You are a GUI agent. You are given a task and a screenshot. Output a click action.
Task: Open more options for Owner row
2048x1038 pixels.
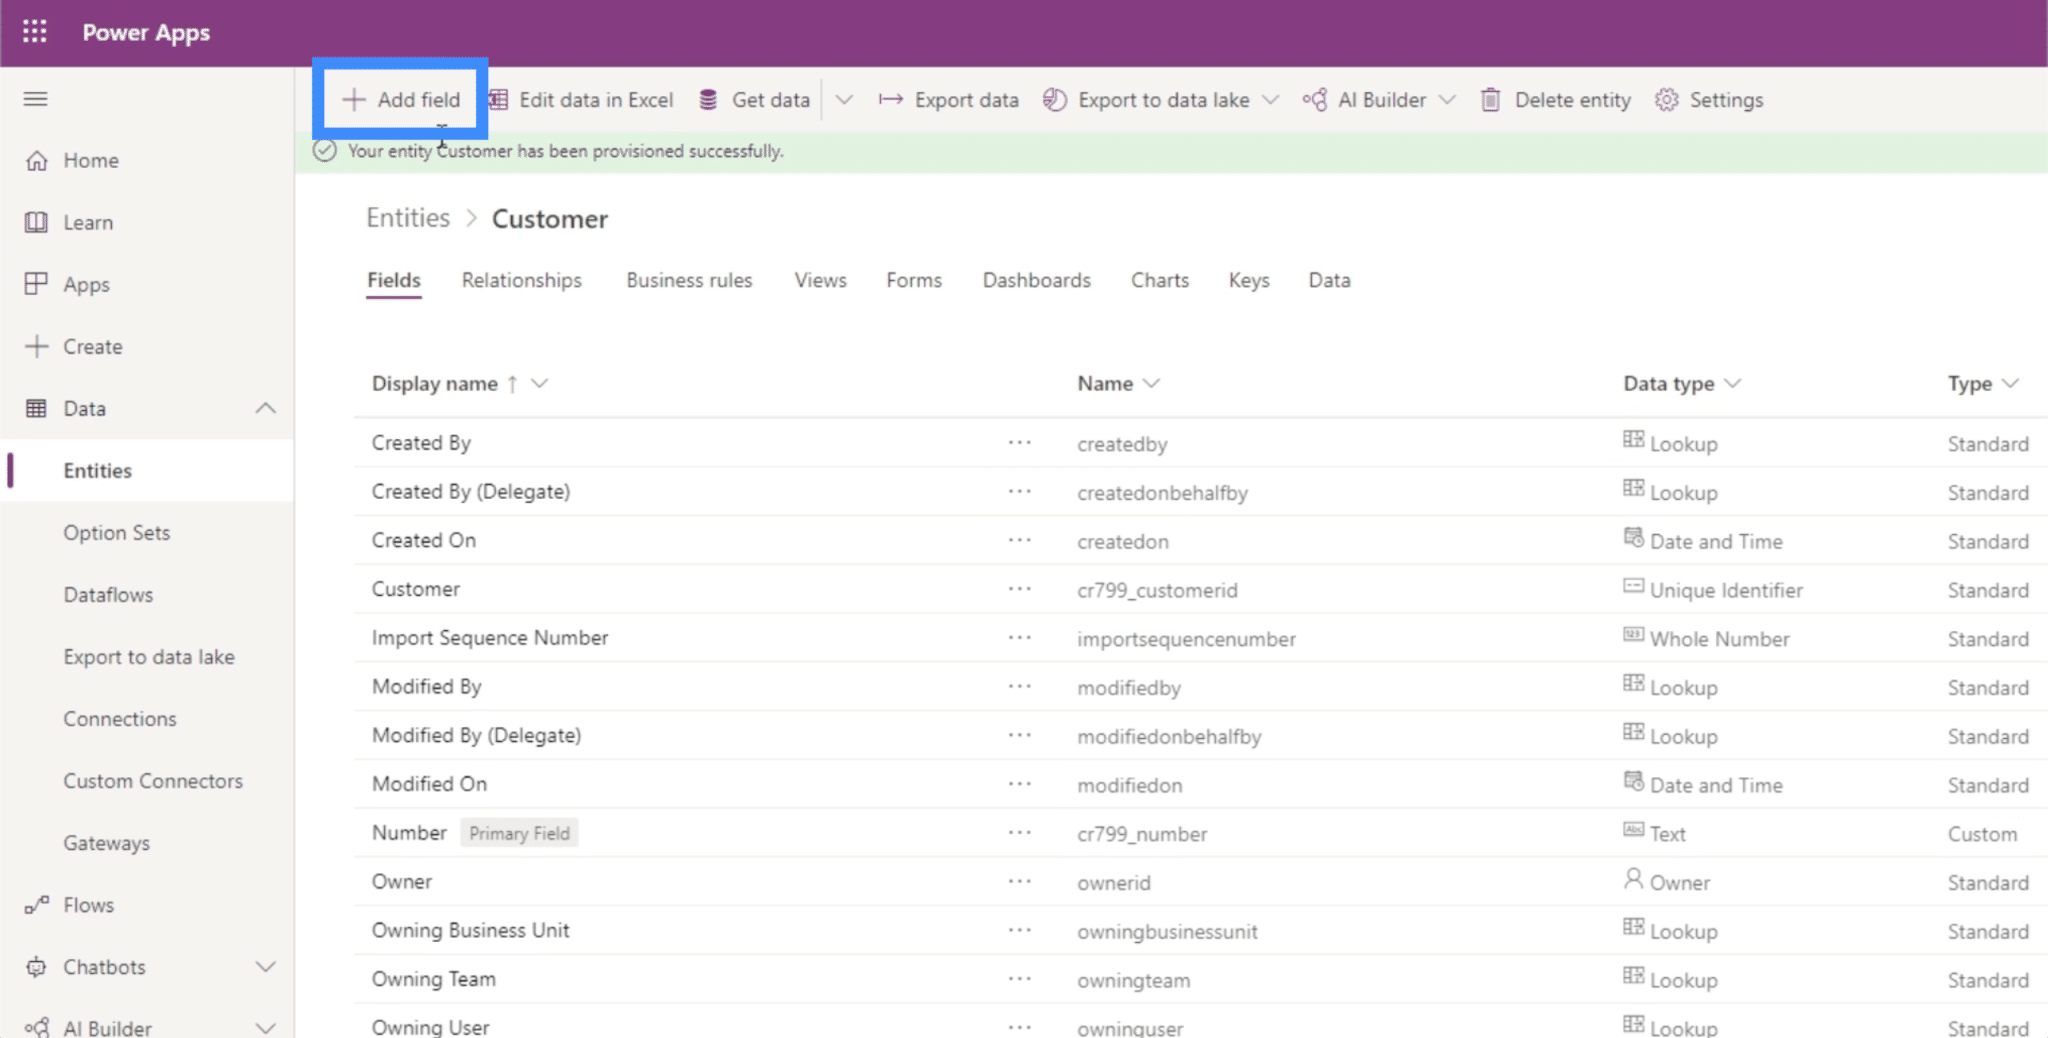point(1019,881)
